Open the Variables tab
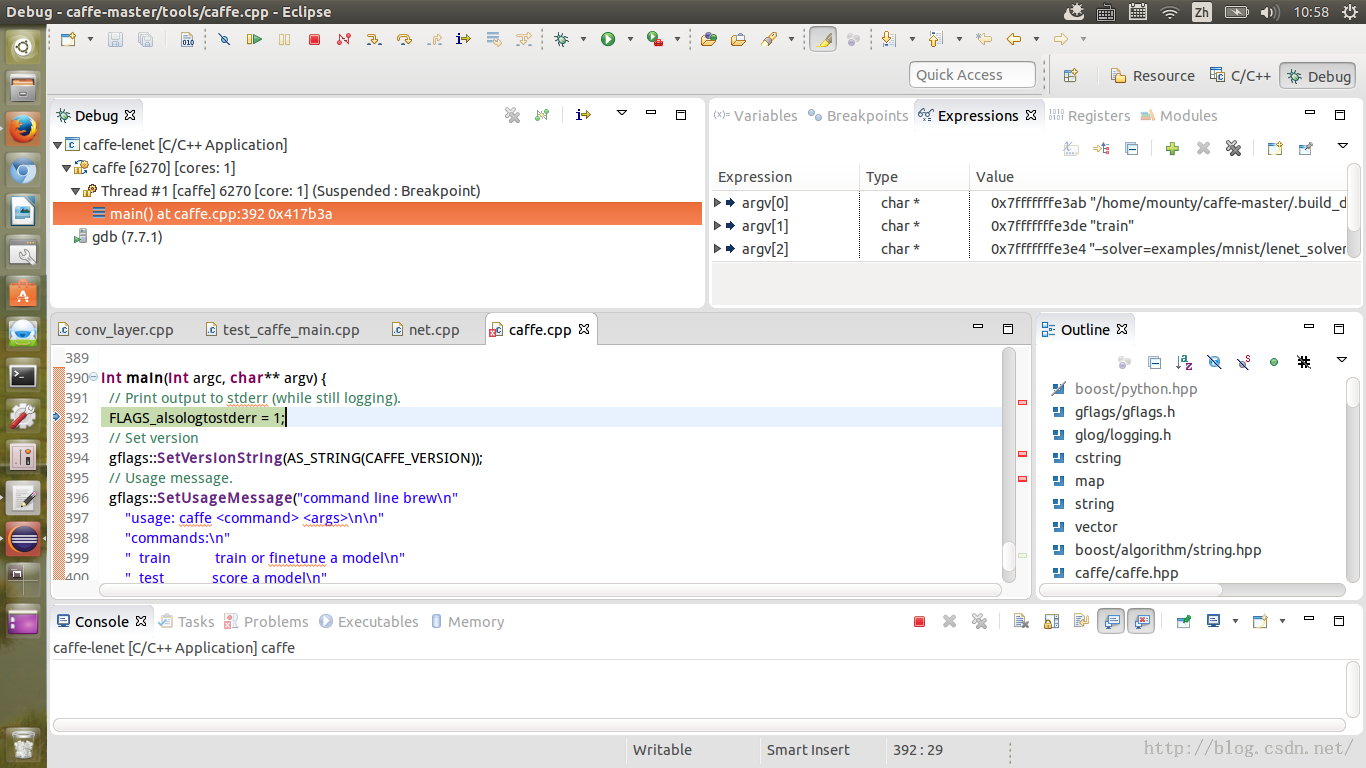This screenshot has width=1366, height=768. tap(755, 115)
